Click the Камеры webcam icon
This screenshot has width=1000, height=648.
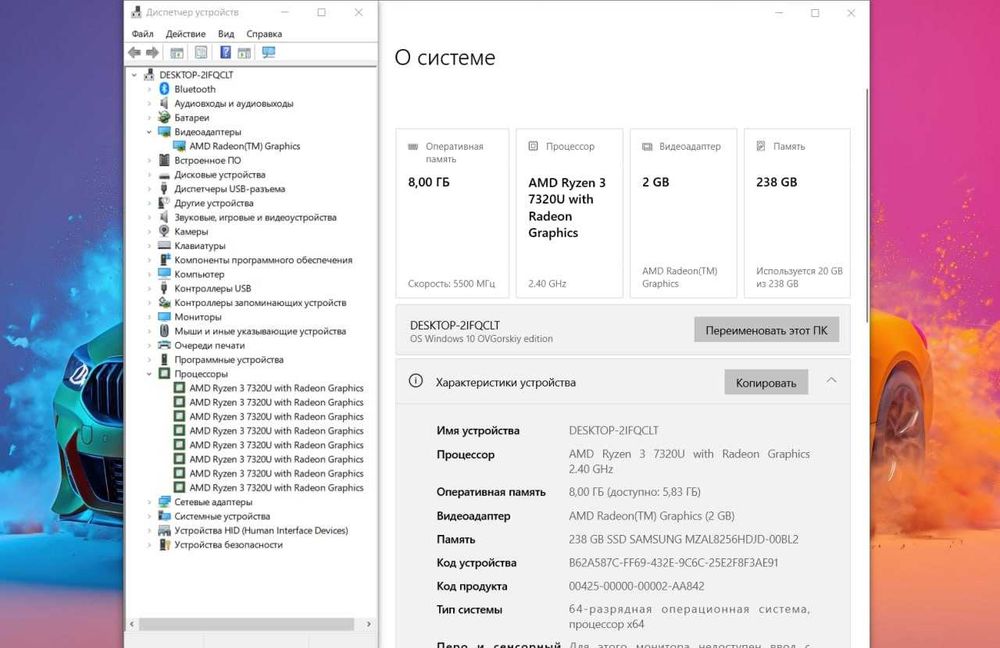pos(164,231)
